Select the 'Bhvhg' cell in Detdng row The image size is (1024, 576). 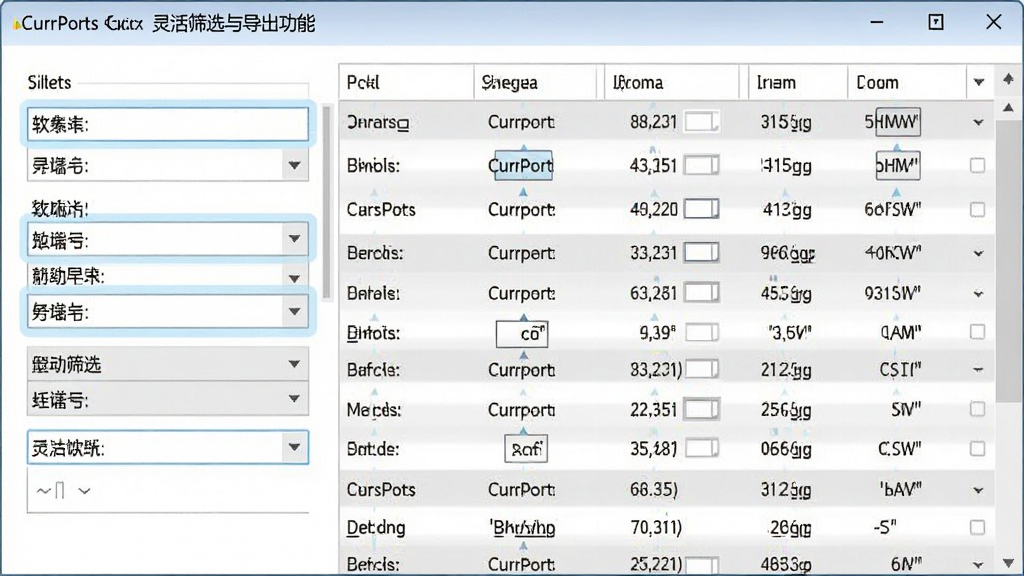click(x=522, y=528)
